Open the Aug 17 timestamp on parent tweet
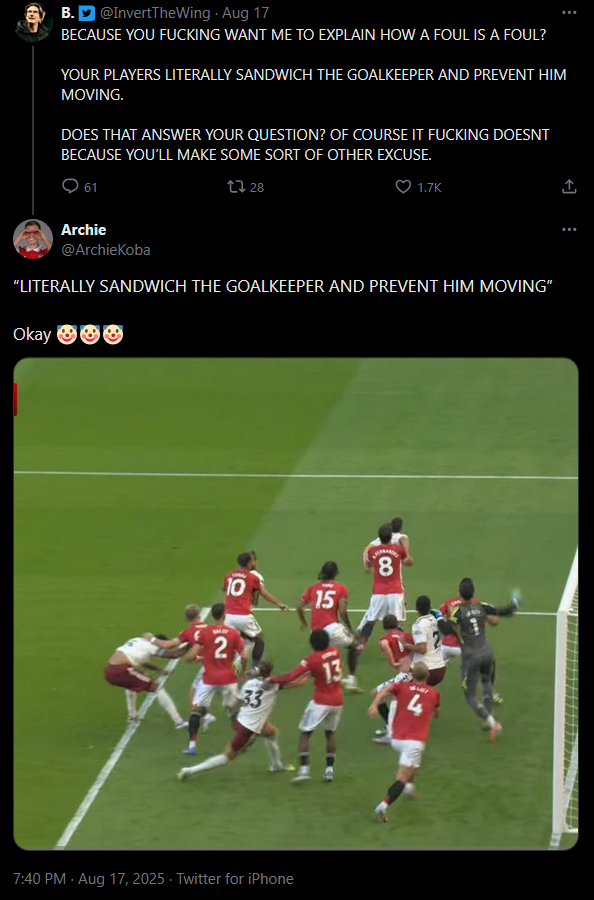594x900 pixels. click(x=245, y=13)
